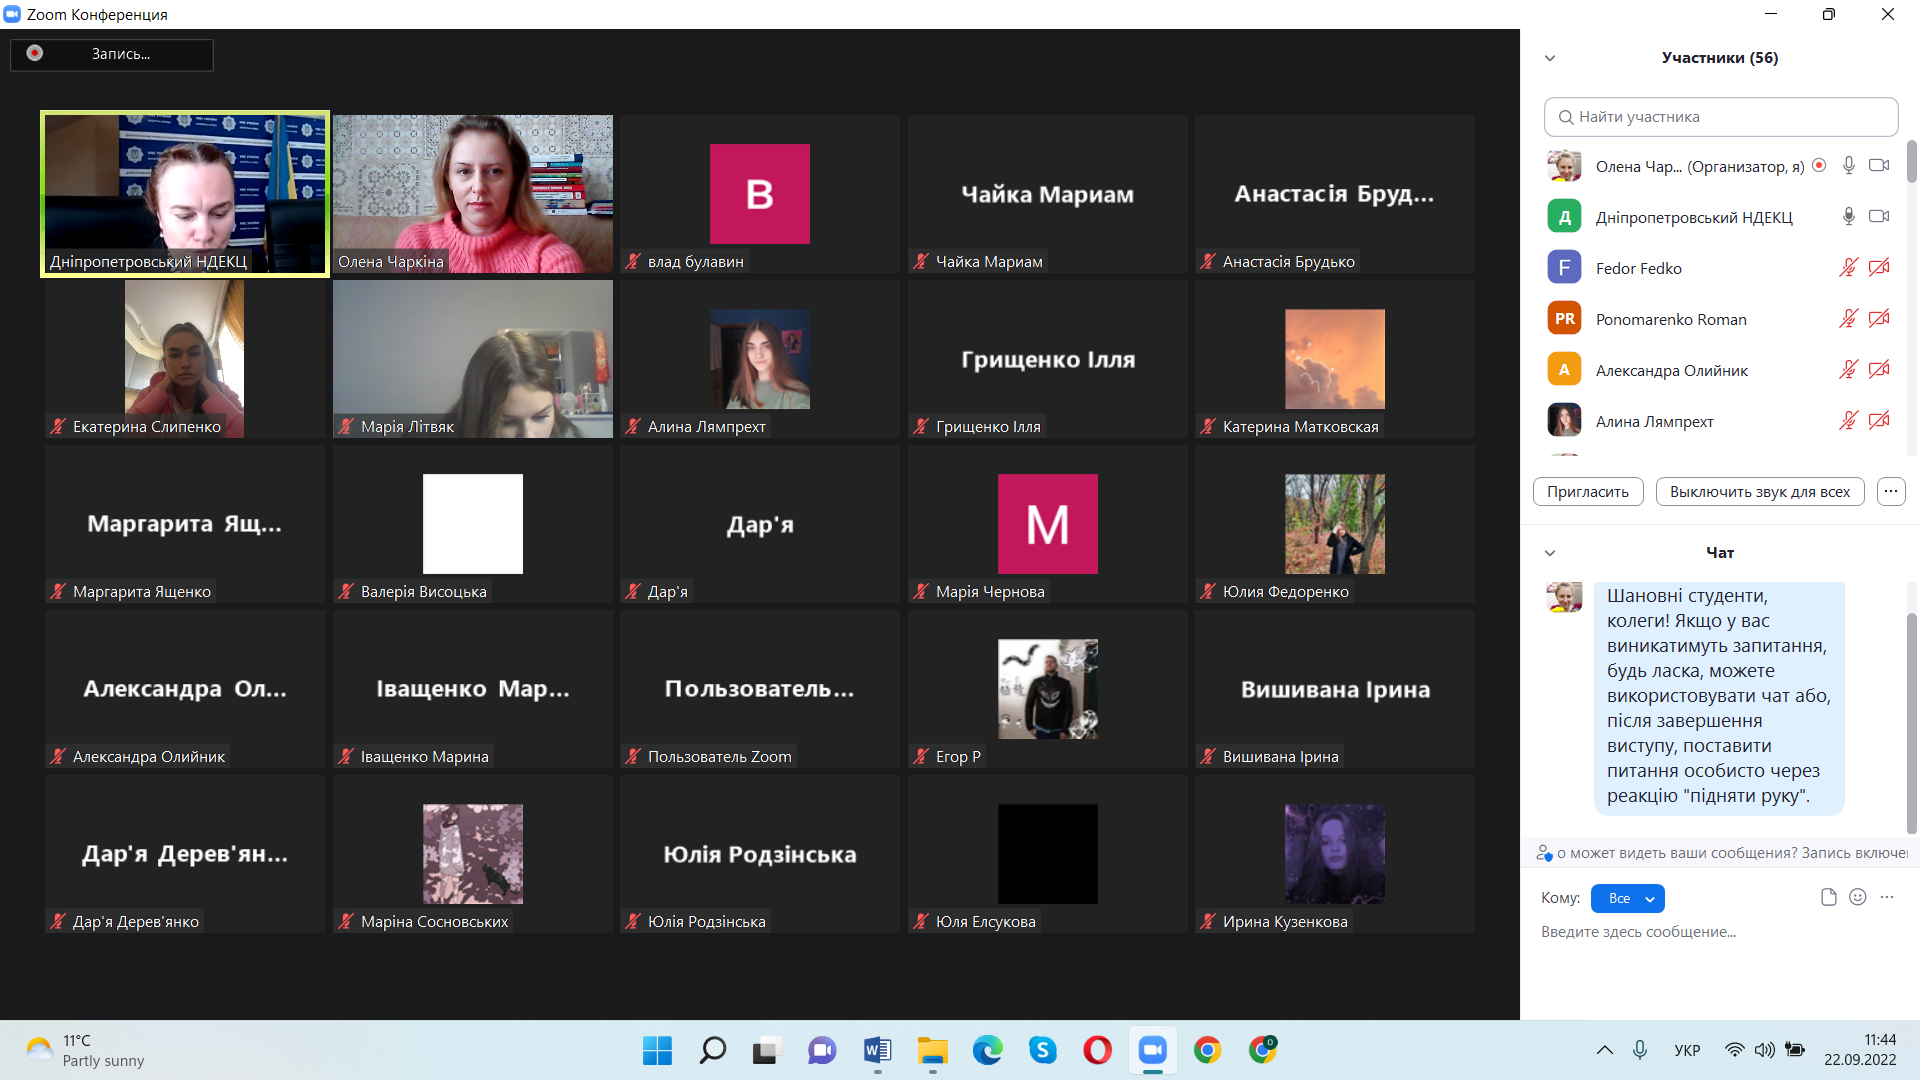Click Алина Лямпрехт muted mic in list
This screenshot has height=1080, width=1920.
[1848, 421]
